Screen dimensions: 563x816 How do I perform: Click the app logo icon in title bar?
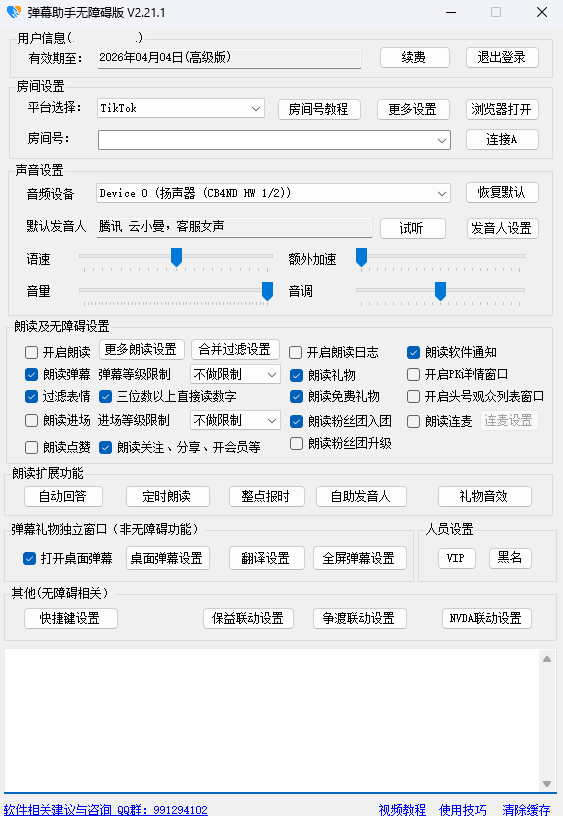[x=14, y=12]
